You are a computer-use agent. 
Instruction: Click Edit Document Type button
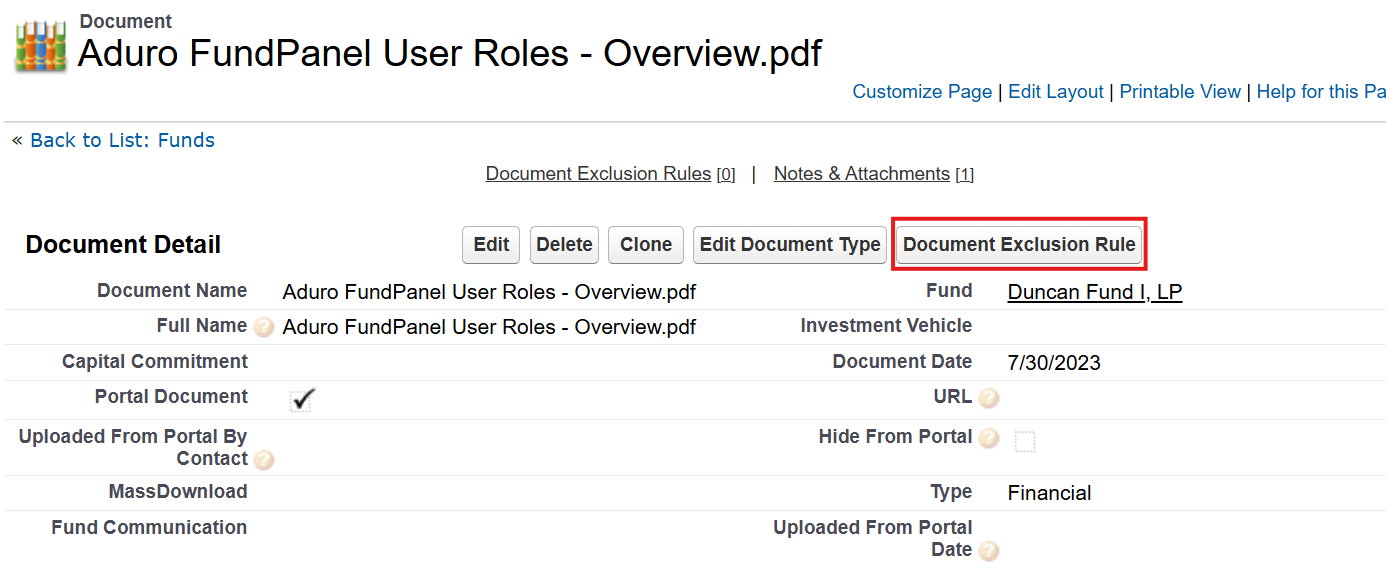coord(790,245)
